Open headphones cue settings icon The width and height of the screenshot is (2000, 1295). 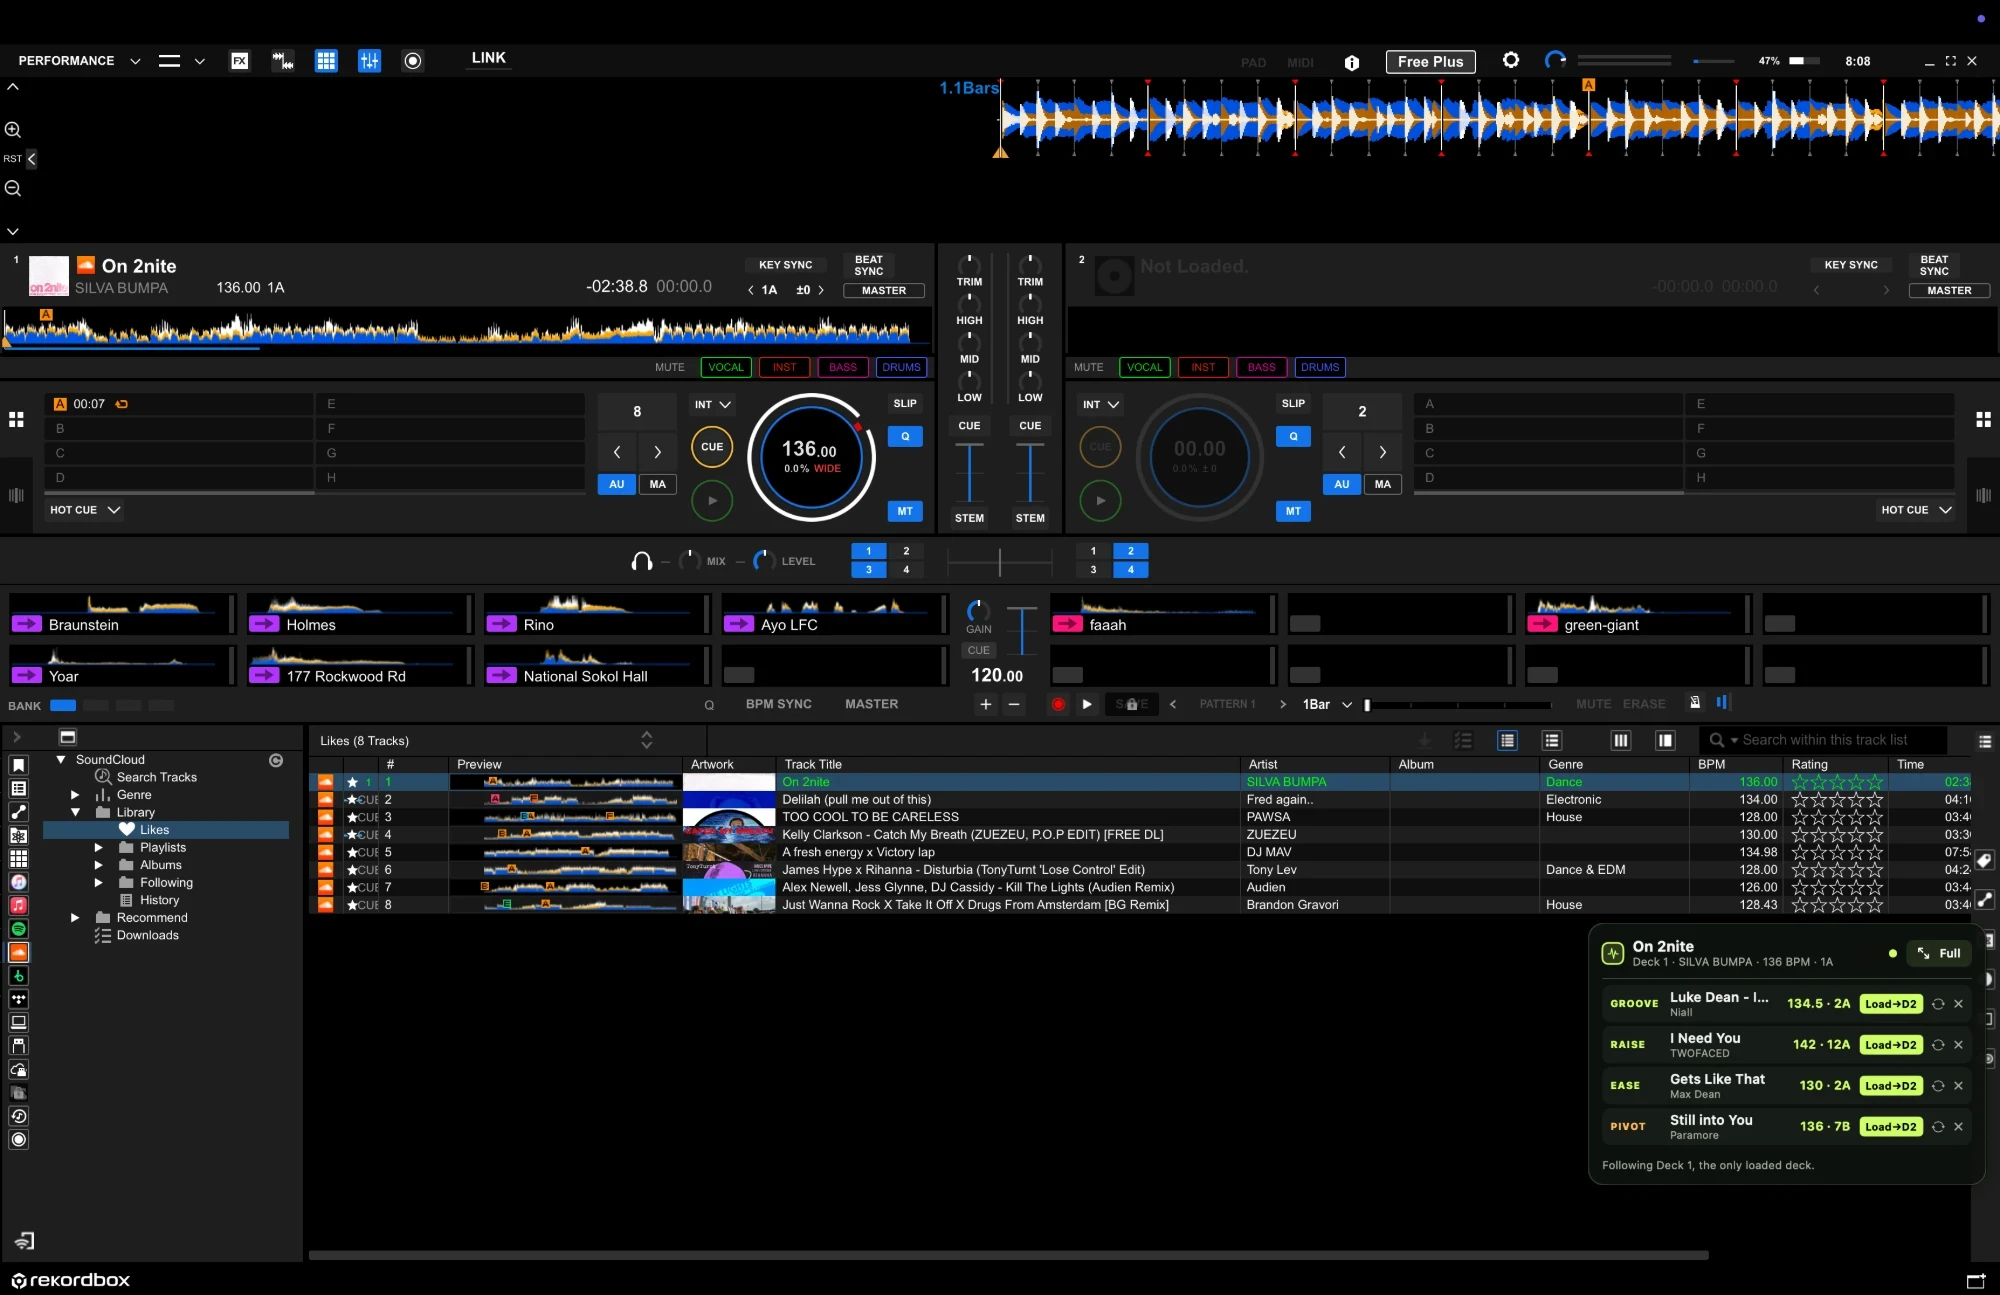pyautogui.click(x=642, y=561)
